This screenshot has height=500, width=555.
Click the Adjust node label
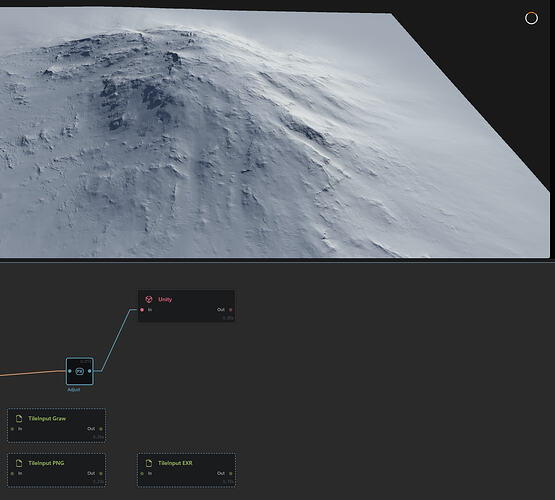pos(74,390)
